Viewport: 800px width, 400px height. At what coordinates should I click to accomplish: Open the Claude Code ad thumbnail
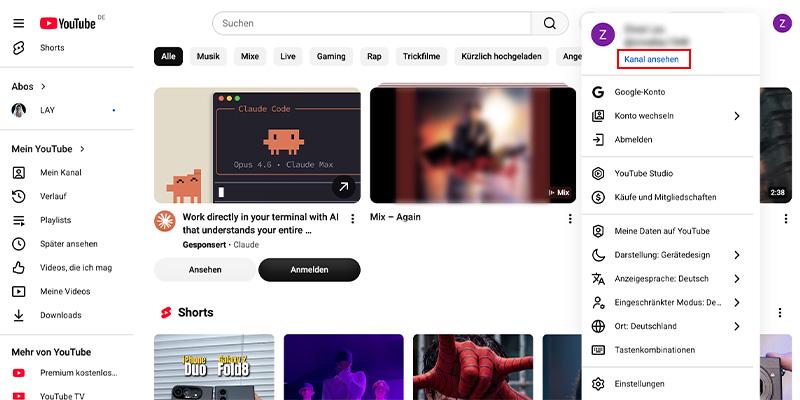coord(257,145)
